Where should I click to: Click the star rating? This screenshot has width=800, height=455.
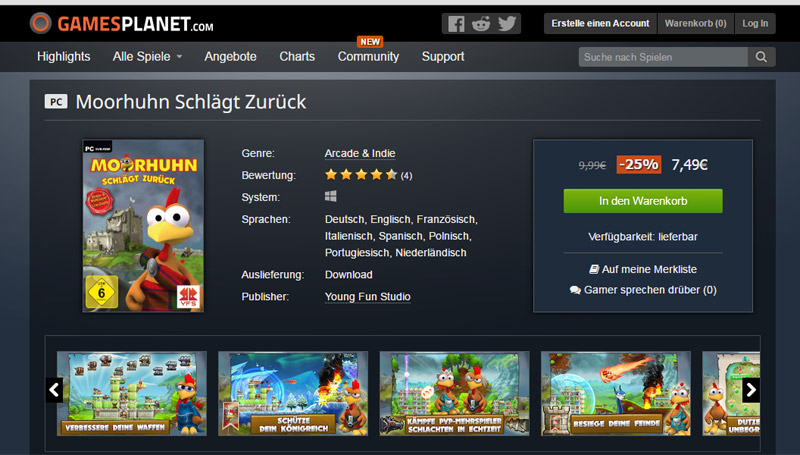(361, 175)
